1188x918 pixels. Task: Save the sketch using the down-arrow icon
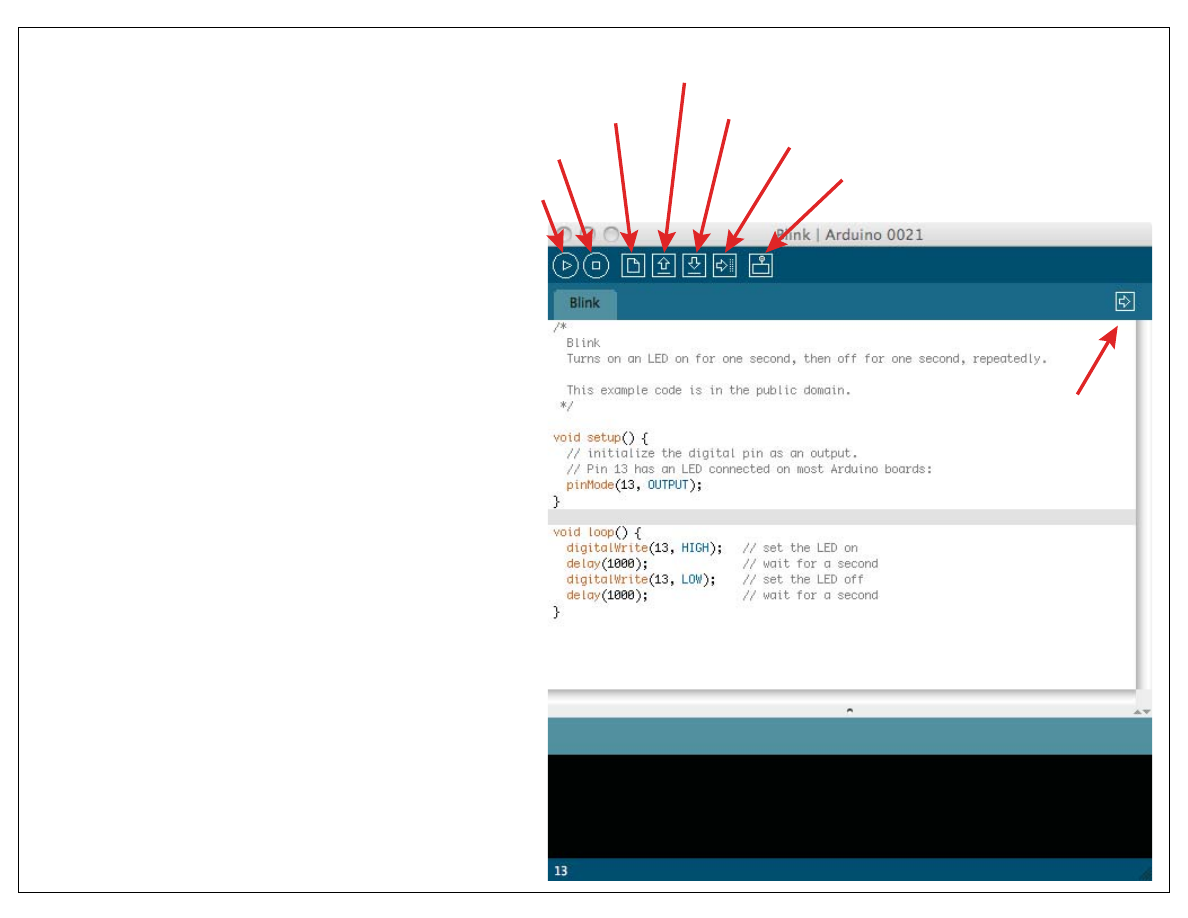694,266
